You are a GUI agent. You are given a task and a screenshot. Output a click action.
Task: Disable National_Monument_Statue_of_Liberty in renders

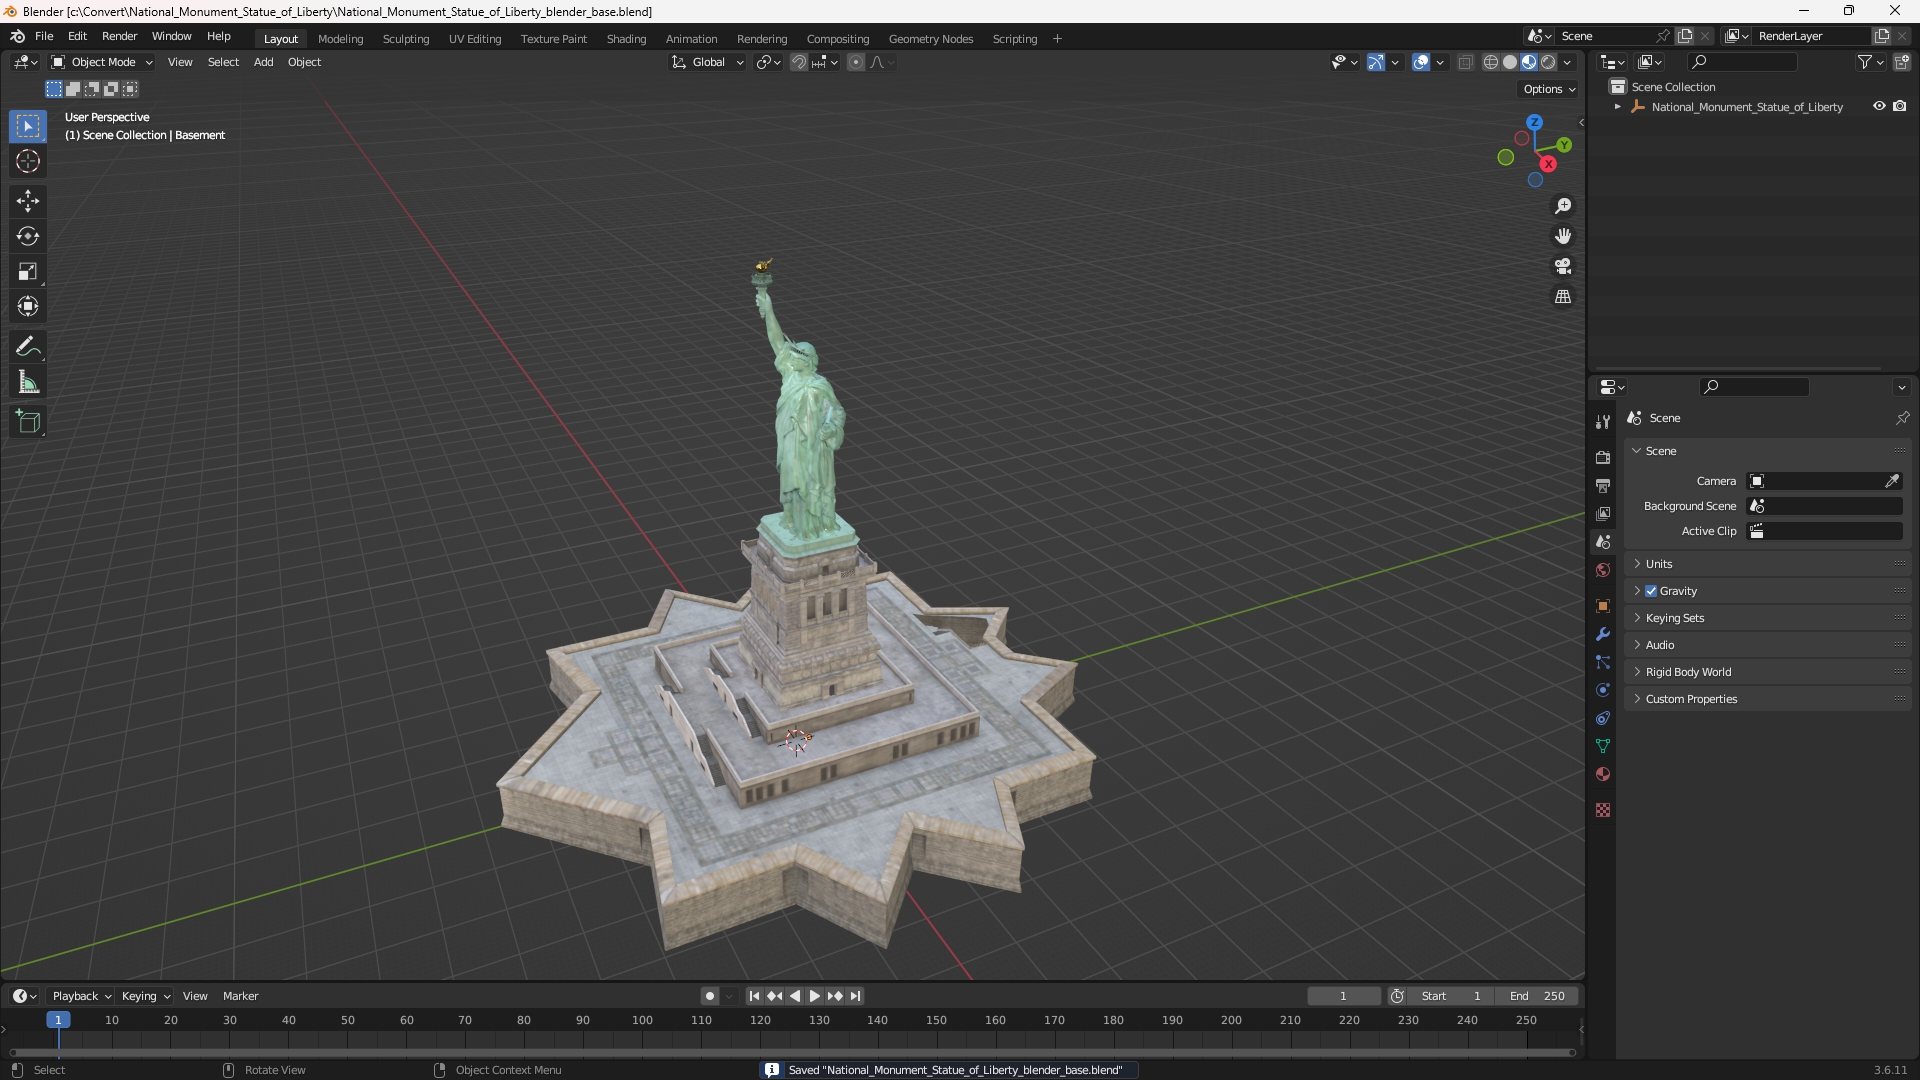click(x=1900, y=106)
